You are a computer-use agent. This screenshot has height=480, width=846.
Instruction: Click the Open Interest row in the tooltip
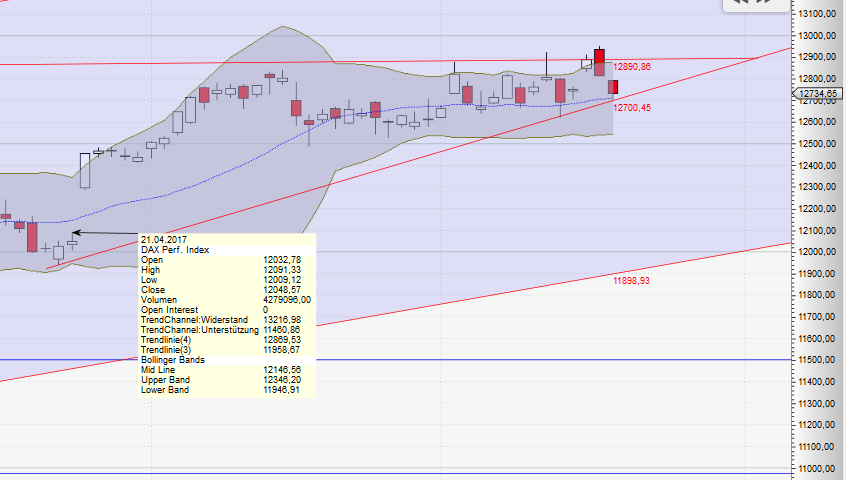point(226,309)
